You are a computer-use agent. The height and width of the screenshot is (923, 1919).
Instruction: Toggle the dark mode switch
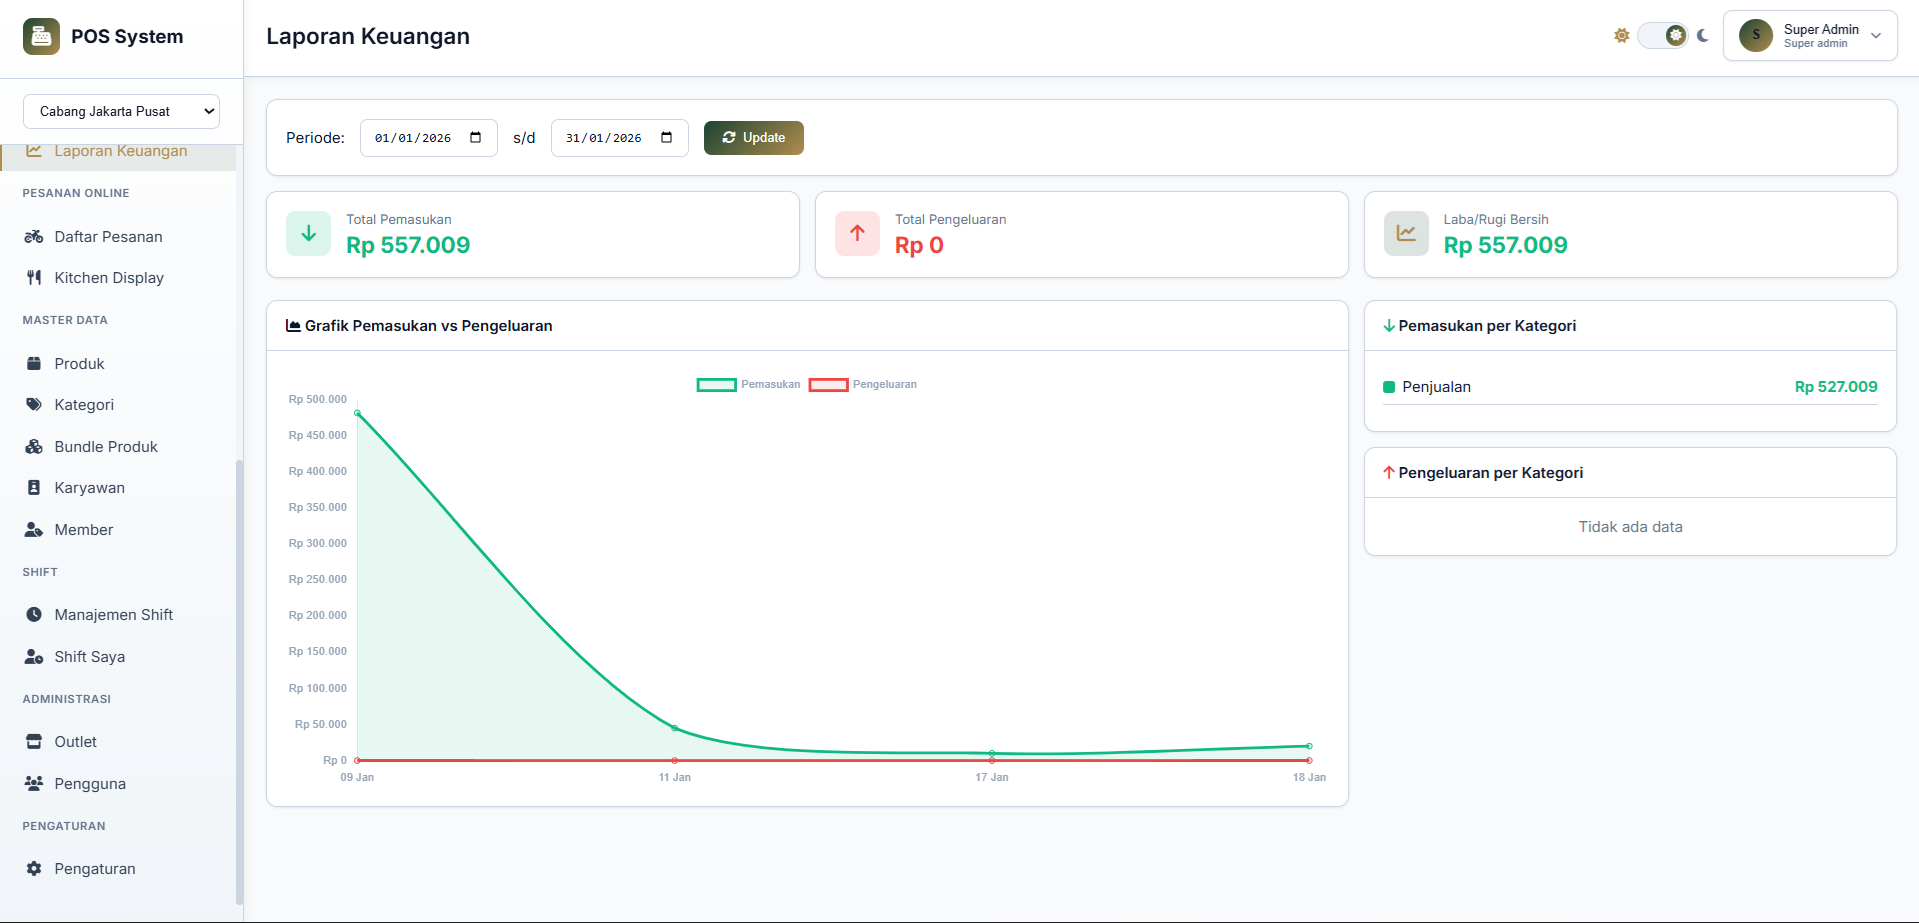1662,35
